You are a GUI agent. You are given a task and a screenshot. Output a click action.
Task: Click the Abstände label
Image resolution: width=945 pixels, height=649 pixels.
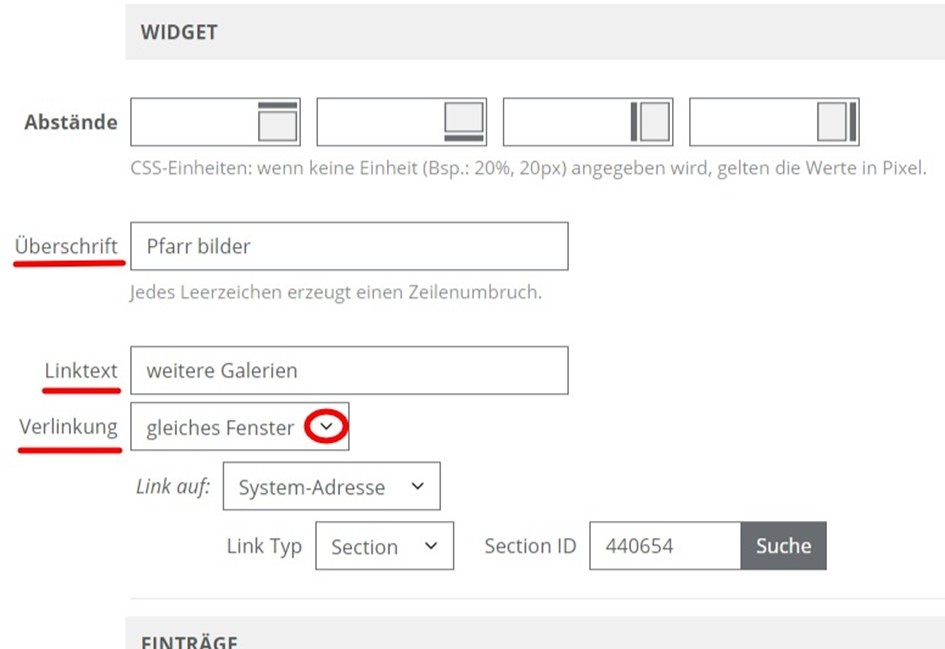tap(71, 122)
